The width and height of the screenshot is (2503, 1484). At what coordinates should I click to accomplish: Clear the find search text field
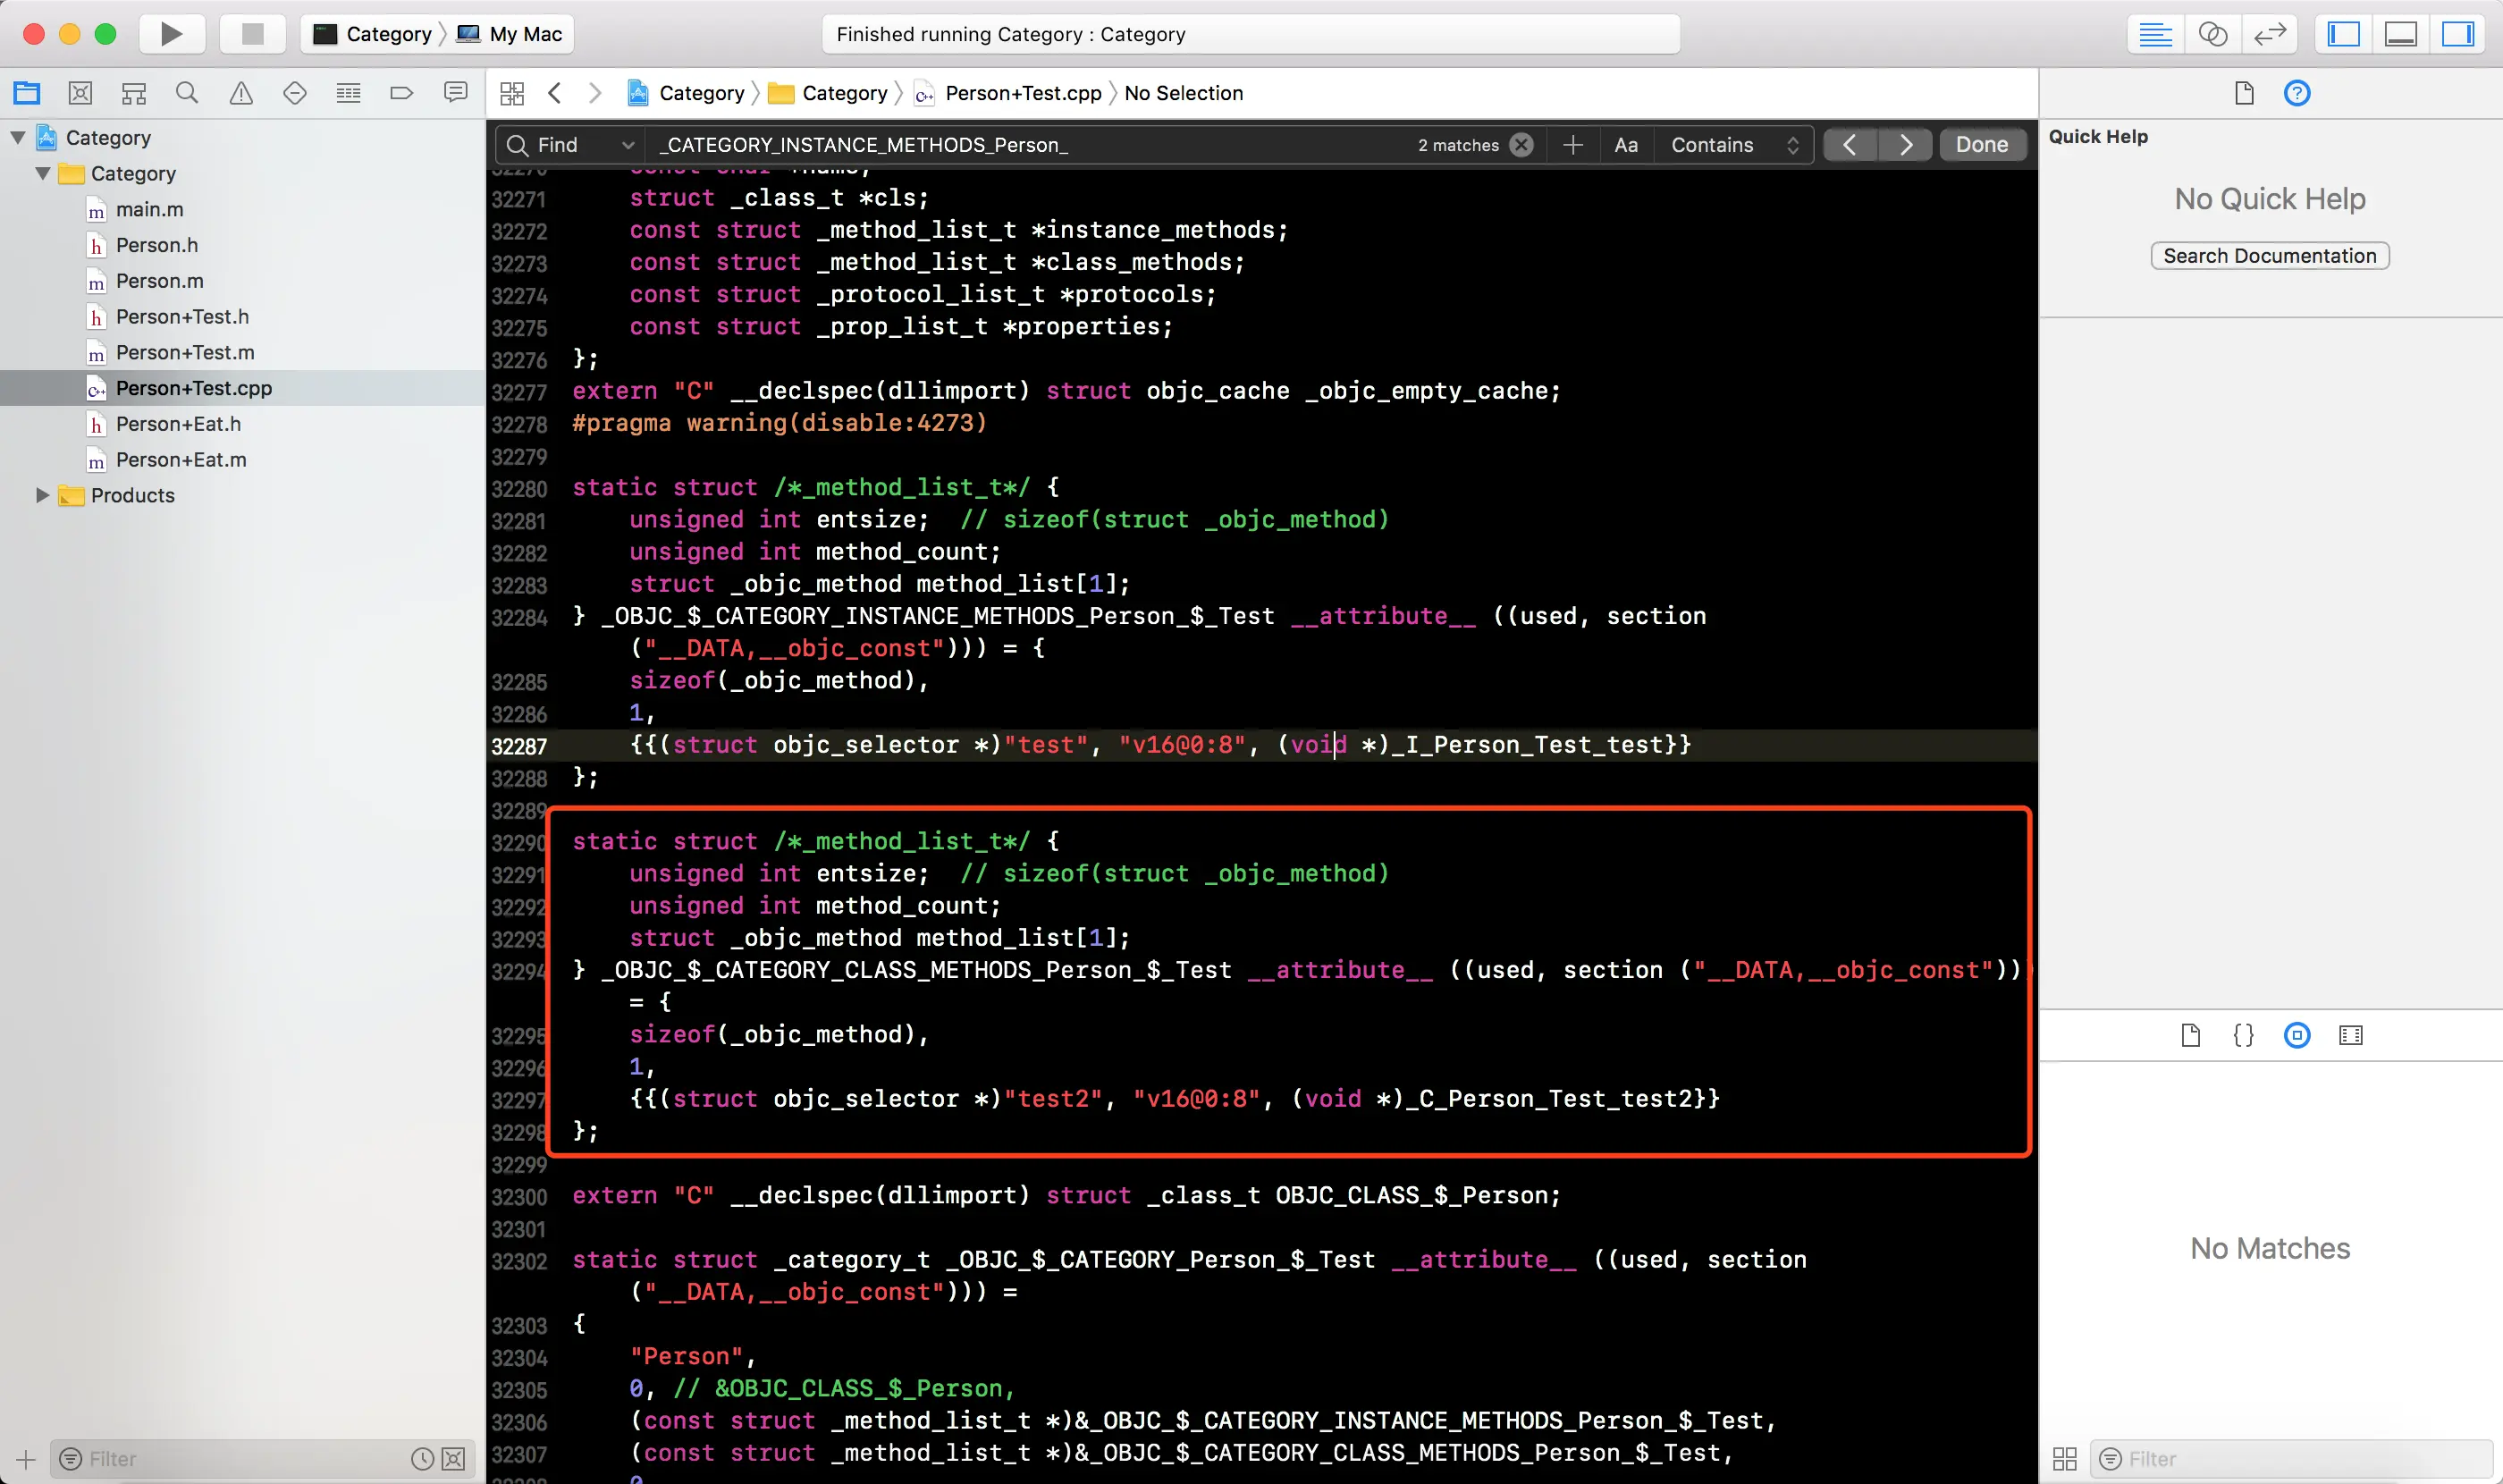click(x=1521, y=145)
